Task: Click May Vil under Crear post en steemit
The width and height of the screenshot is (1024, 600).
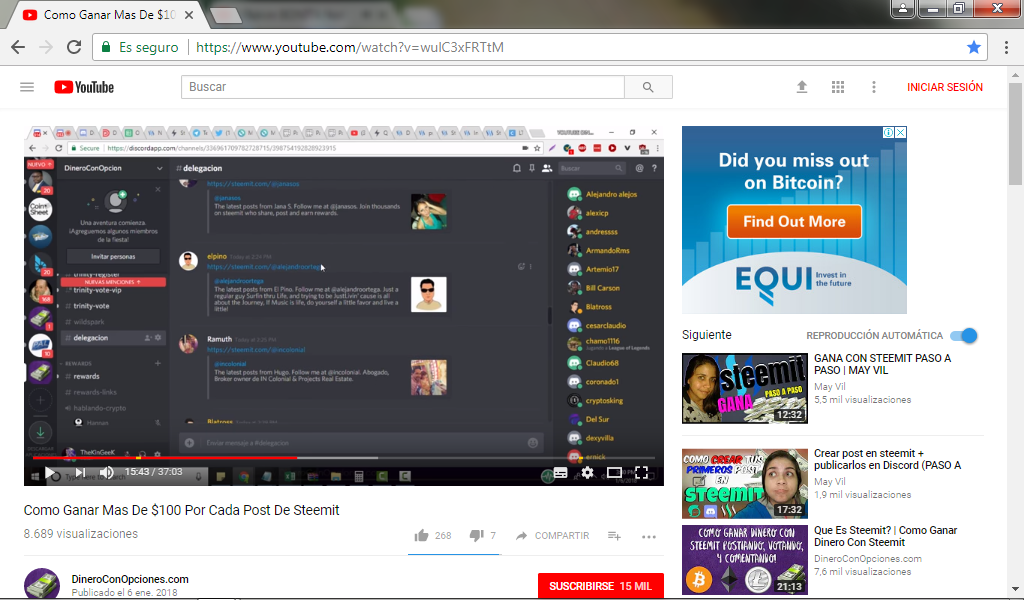Action: (x=829, y=482)
